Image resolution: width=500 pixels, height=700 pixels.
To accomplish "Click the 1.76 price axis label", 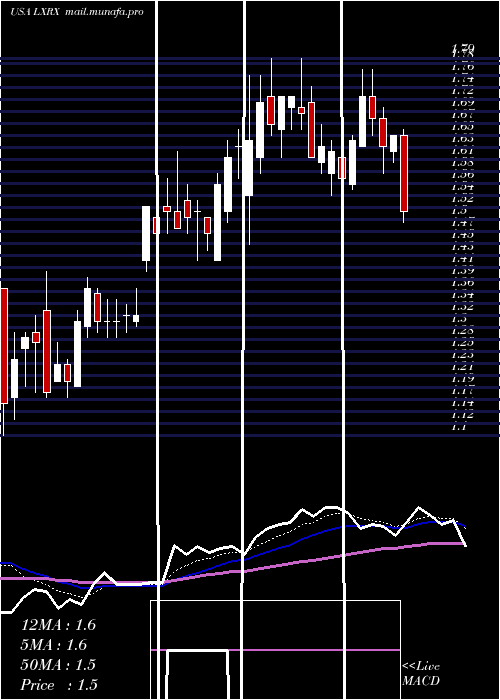I will (463, 67).
